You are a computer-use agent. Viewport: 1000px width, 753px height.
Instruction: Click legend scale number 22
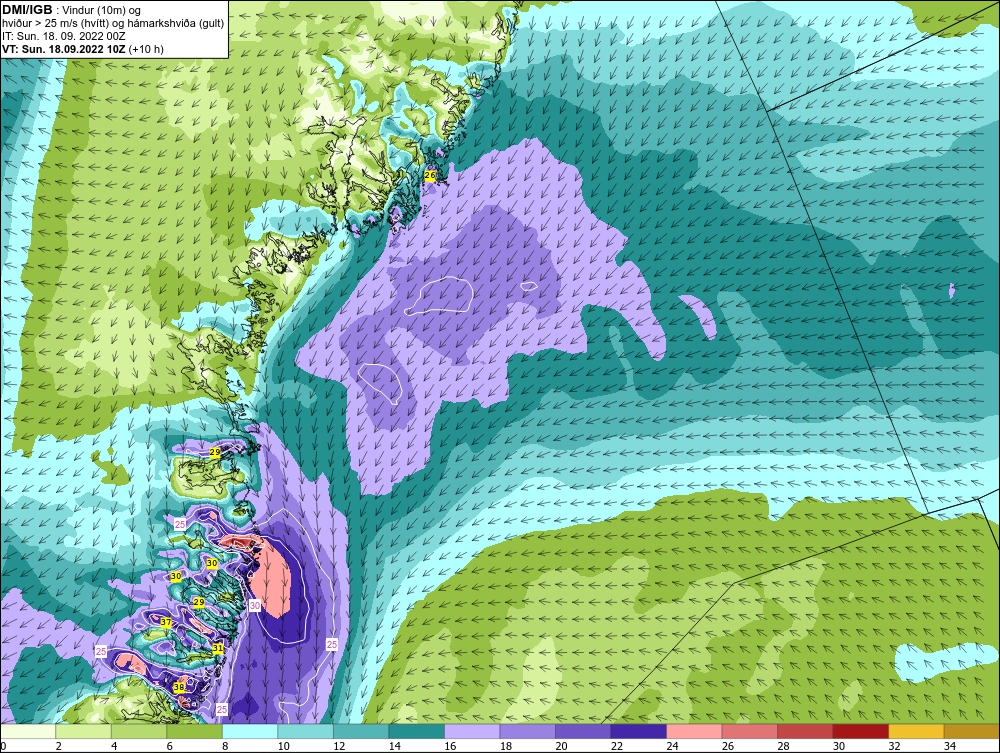tap(616, 746)
